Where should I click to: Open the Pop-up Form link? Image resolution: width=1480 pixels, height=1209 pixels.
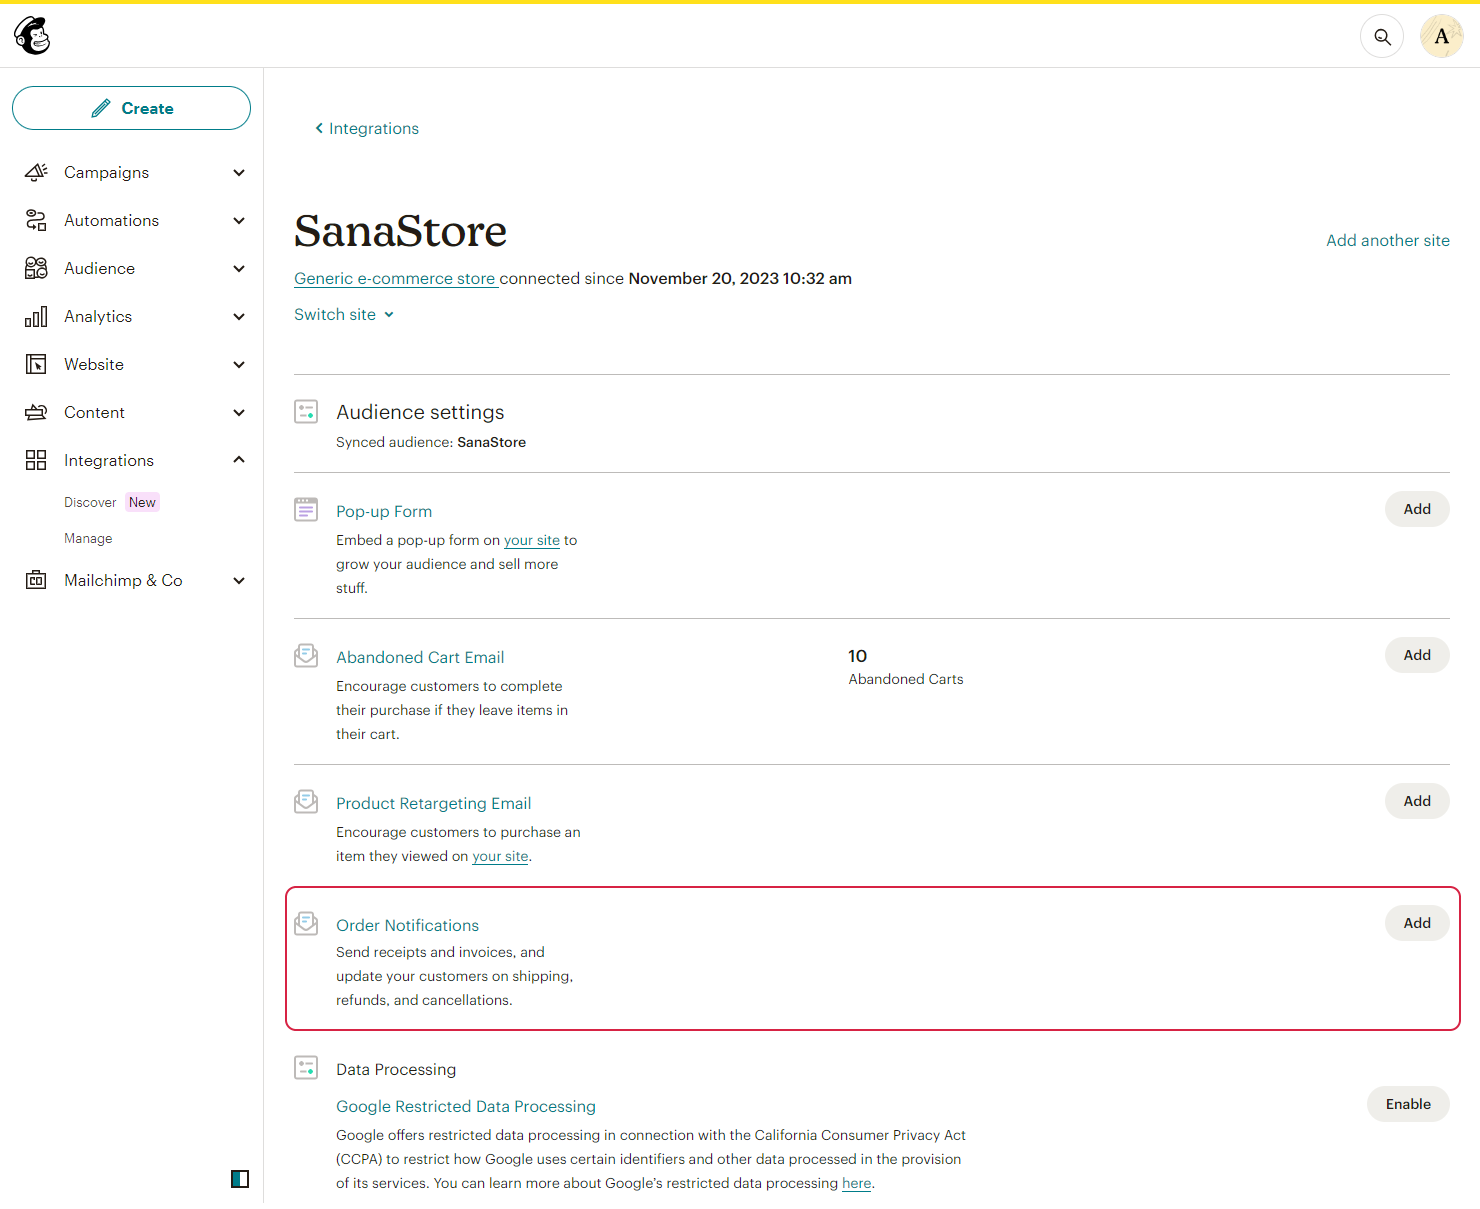click(x=384, y=511)
